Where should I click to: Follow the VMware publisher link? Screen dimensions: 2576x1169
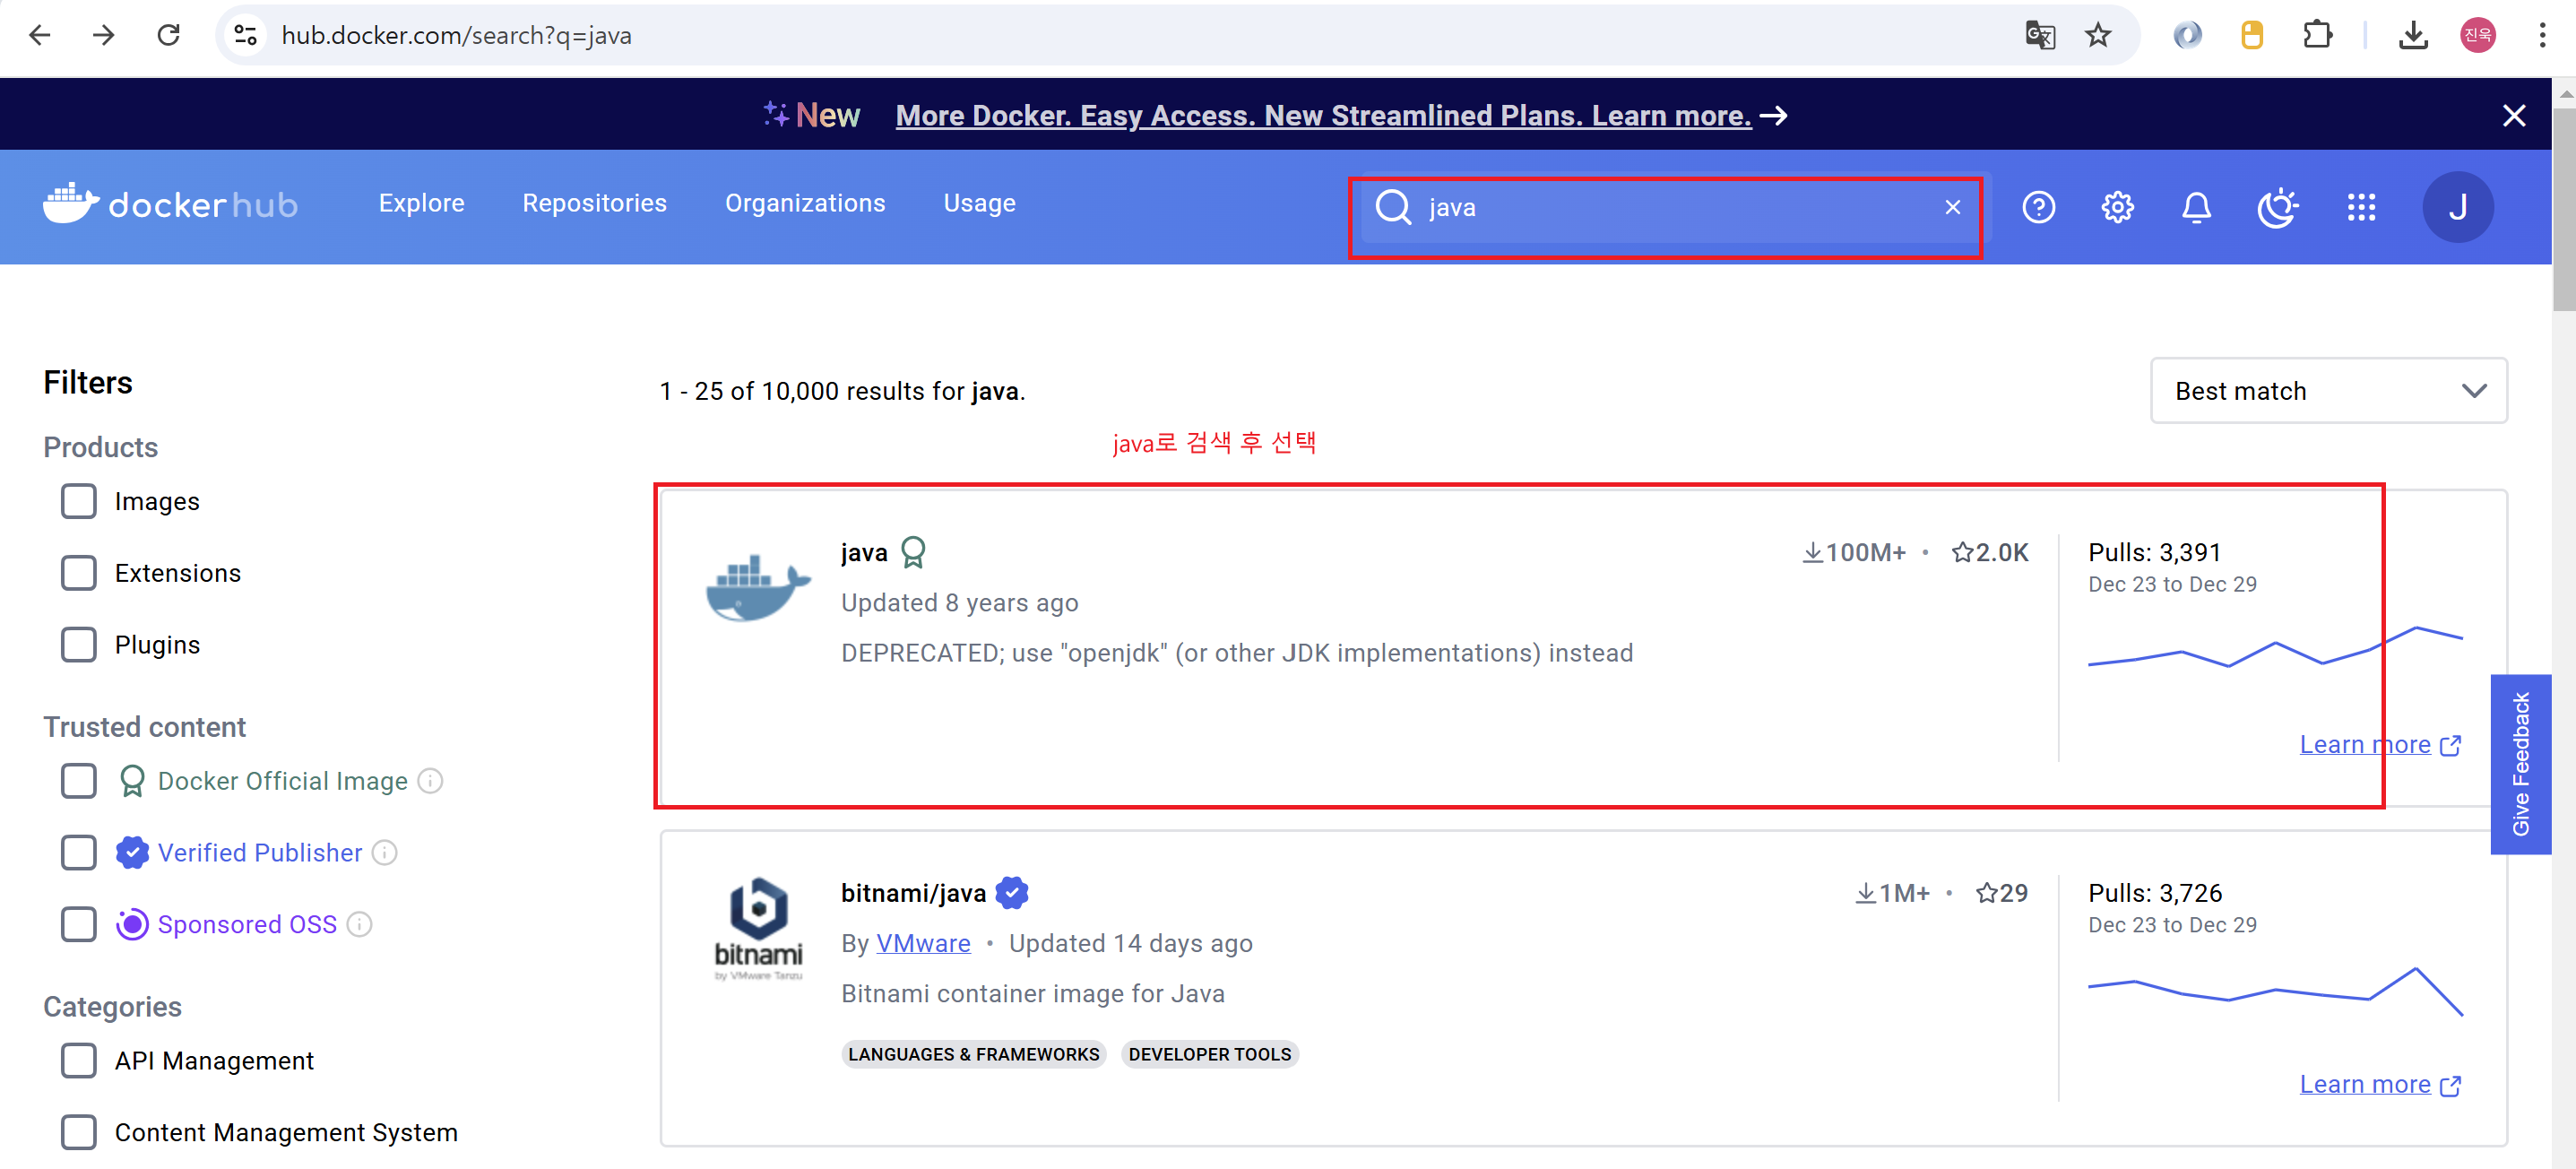pos(923,943)
